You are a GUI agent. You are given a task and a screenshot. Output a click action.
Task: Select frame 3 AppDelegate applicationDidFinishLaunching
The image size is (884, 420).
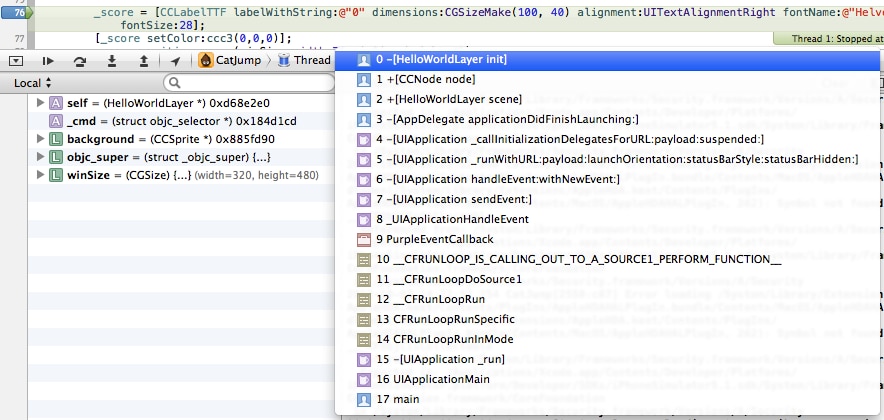coord(607,120)
